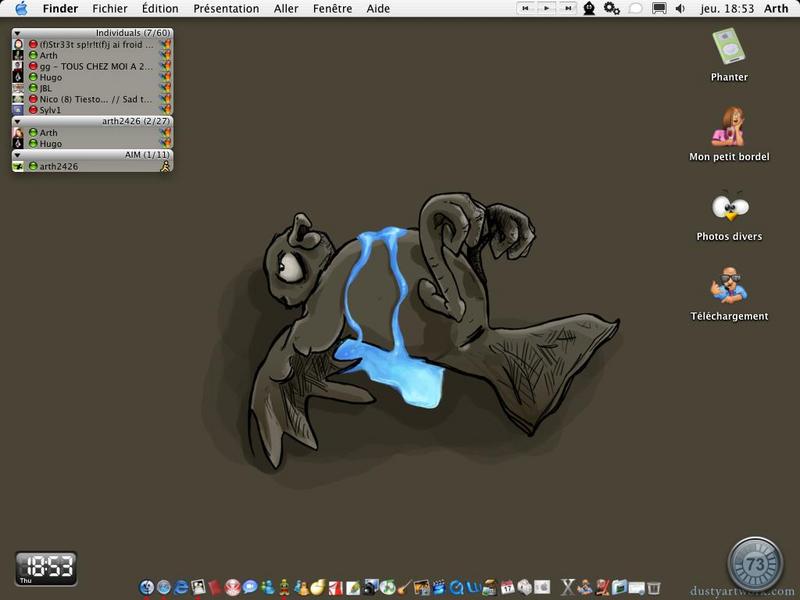Viewport: 800px width, 600px height.
Task: Open MSN Messenger butterfly-people icon in Dock
Action: point(268,587)
